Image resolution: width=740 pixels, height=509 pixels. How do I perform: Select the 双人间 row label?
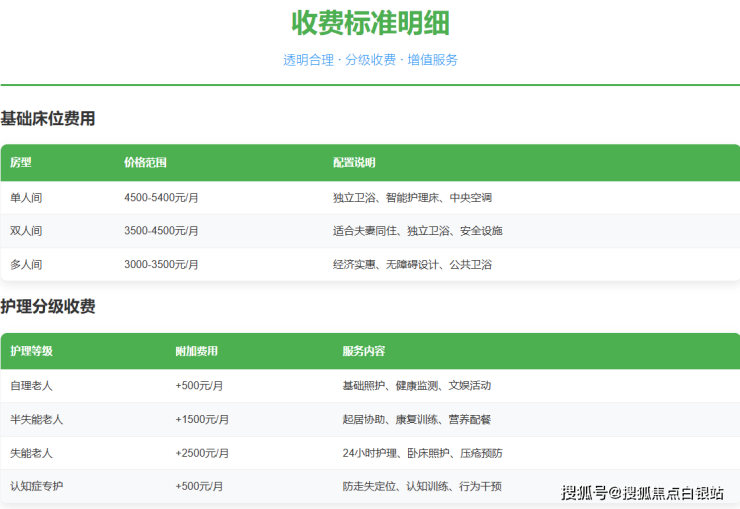pyautogui.click(x=26, y=231)
